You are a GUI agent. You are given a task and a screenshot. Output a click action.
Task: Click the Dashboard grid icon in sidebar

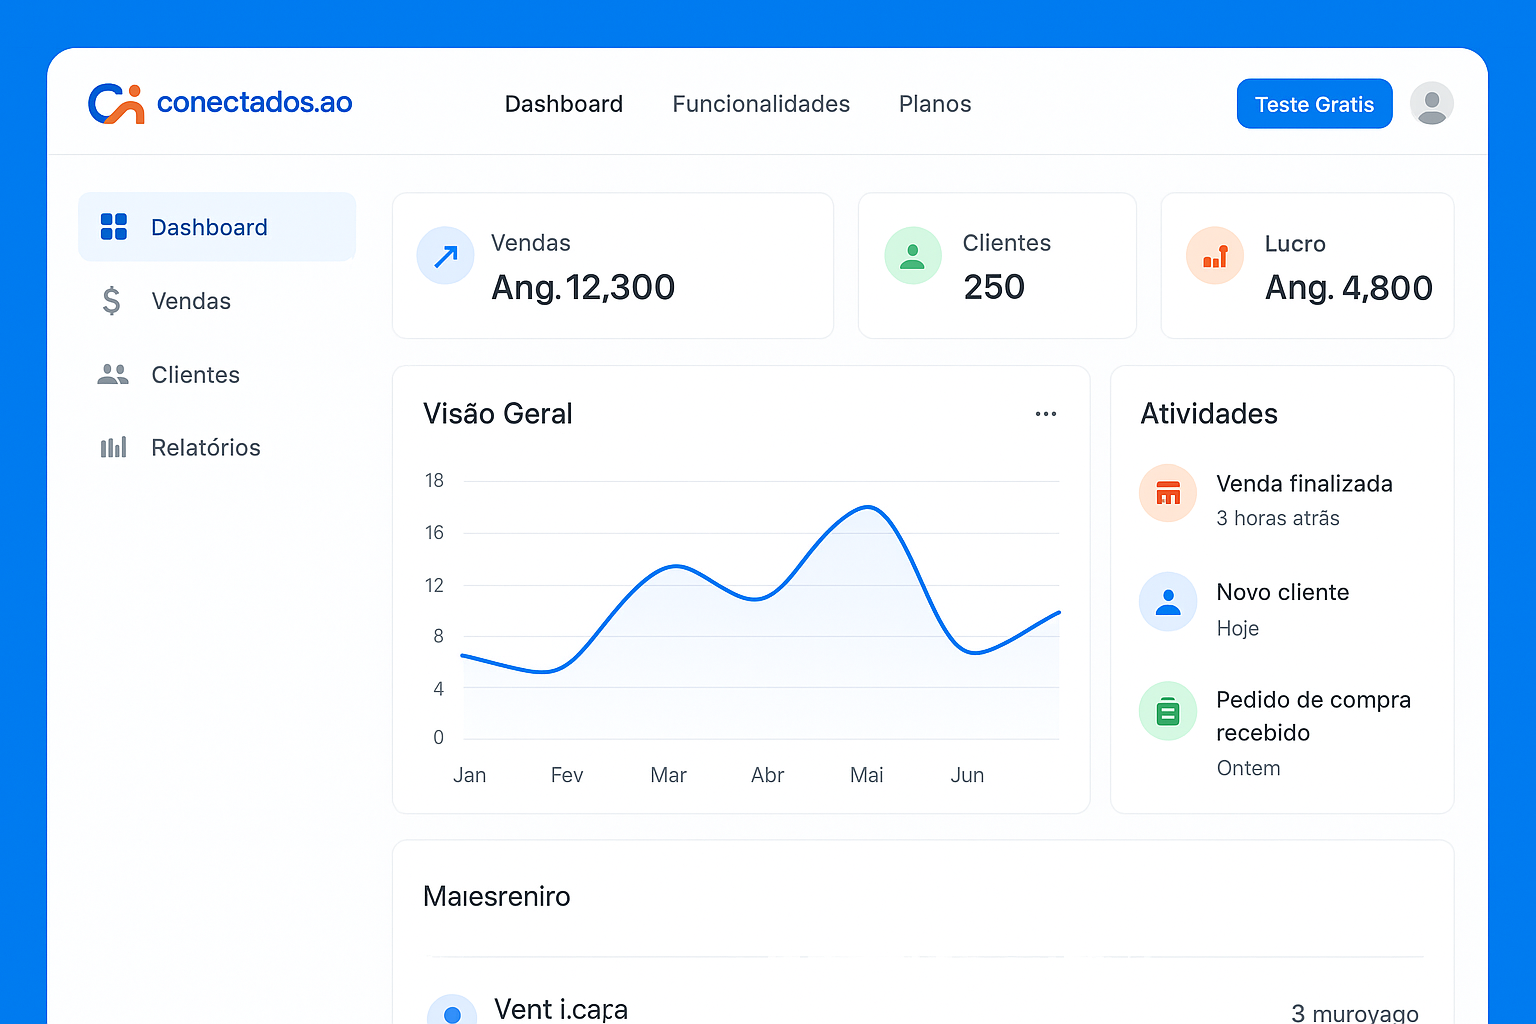114,227
